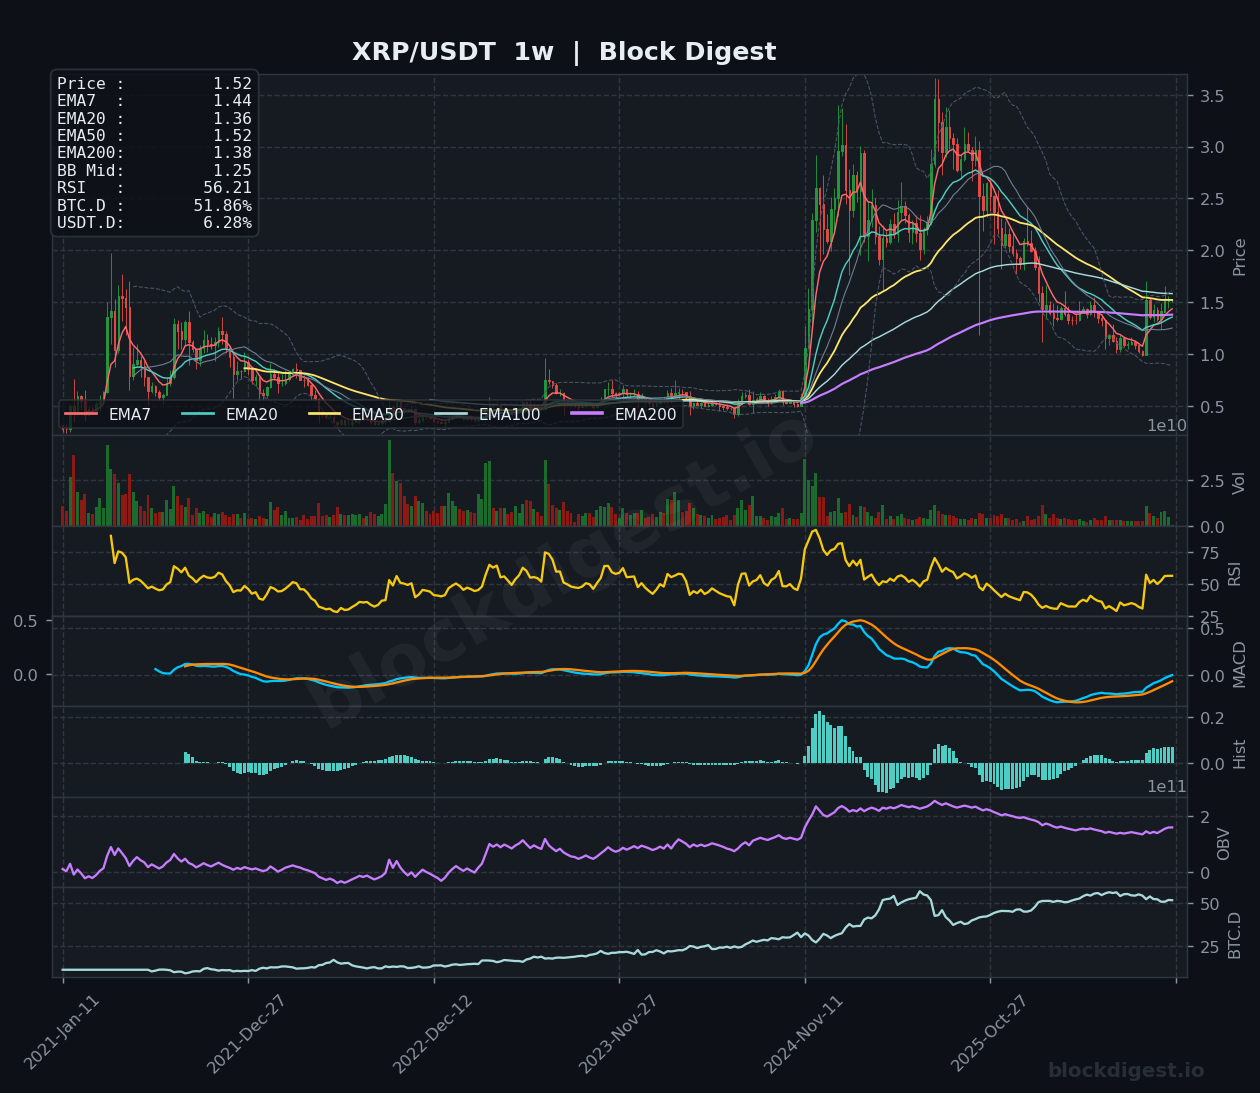Select the EMA7 legend entry
The image size is (1260, 1093).
pos(108,414)
